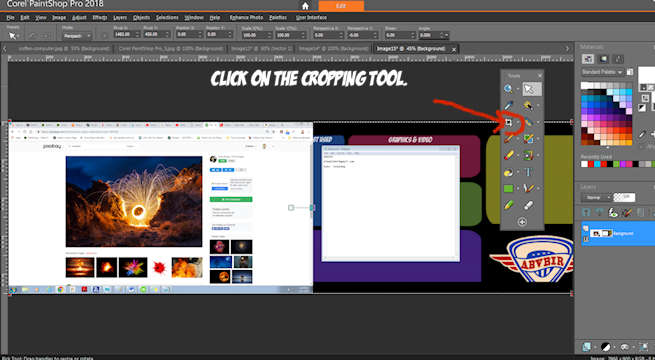The height and width of the screenshot is (360, 655).
Task: Click the plus button below the tool icons
Action: tap(522, 222)
